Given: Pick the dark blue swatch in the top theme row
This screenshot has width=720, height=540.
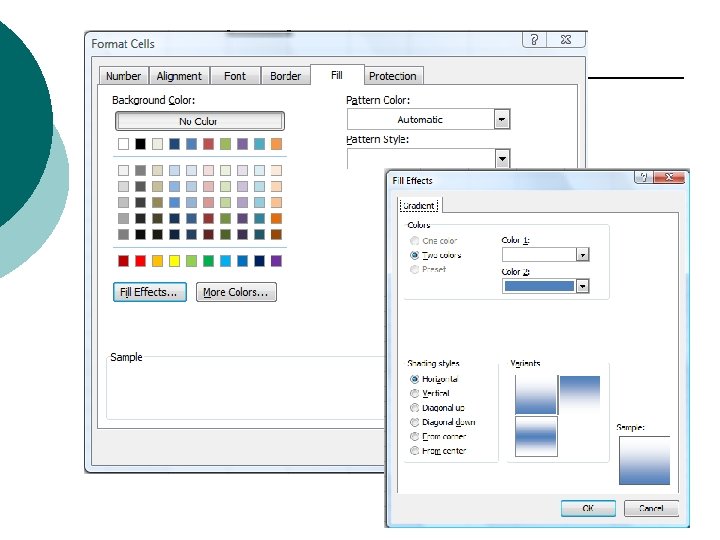Looking at the screenshot, I should 174,144.
